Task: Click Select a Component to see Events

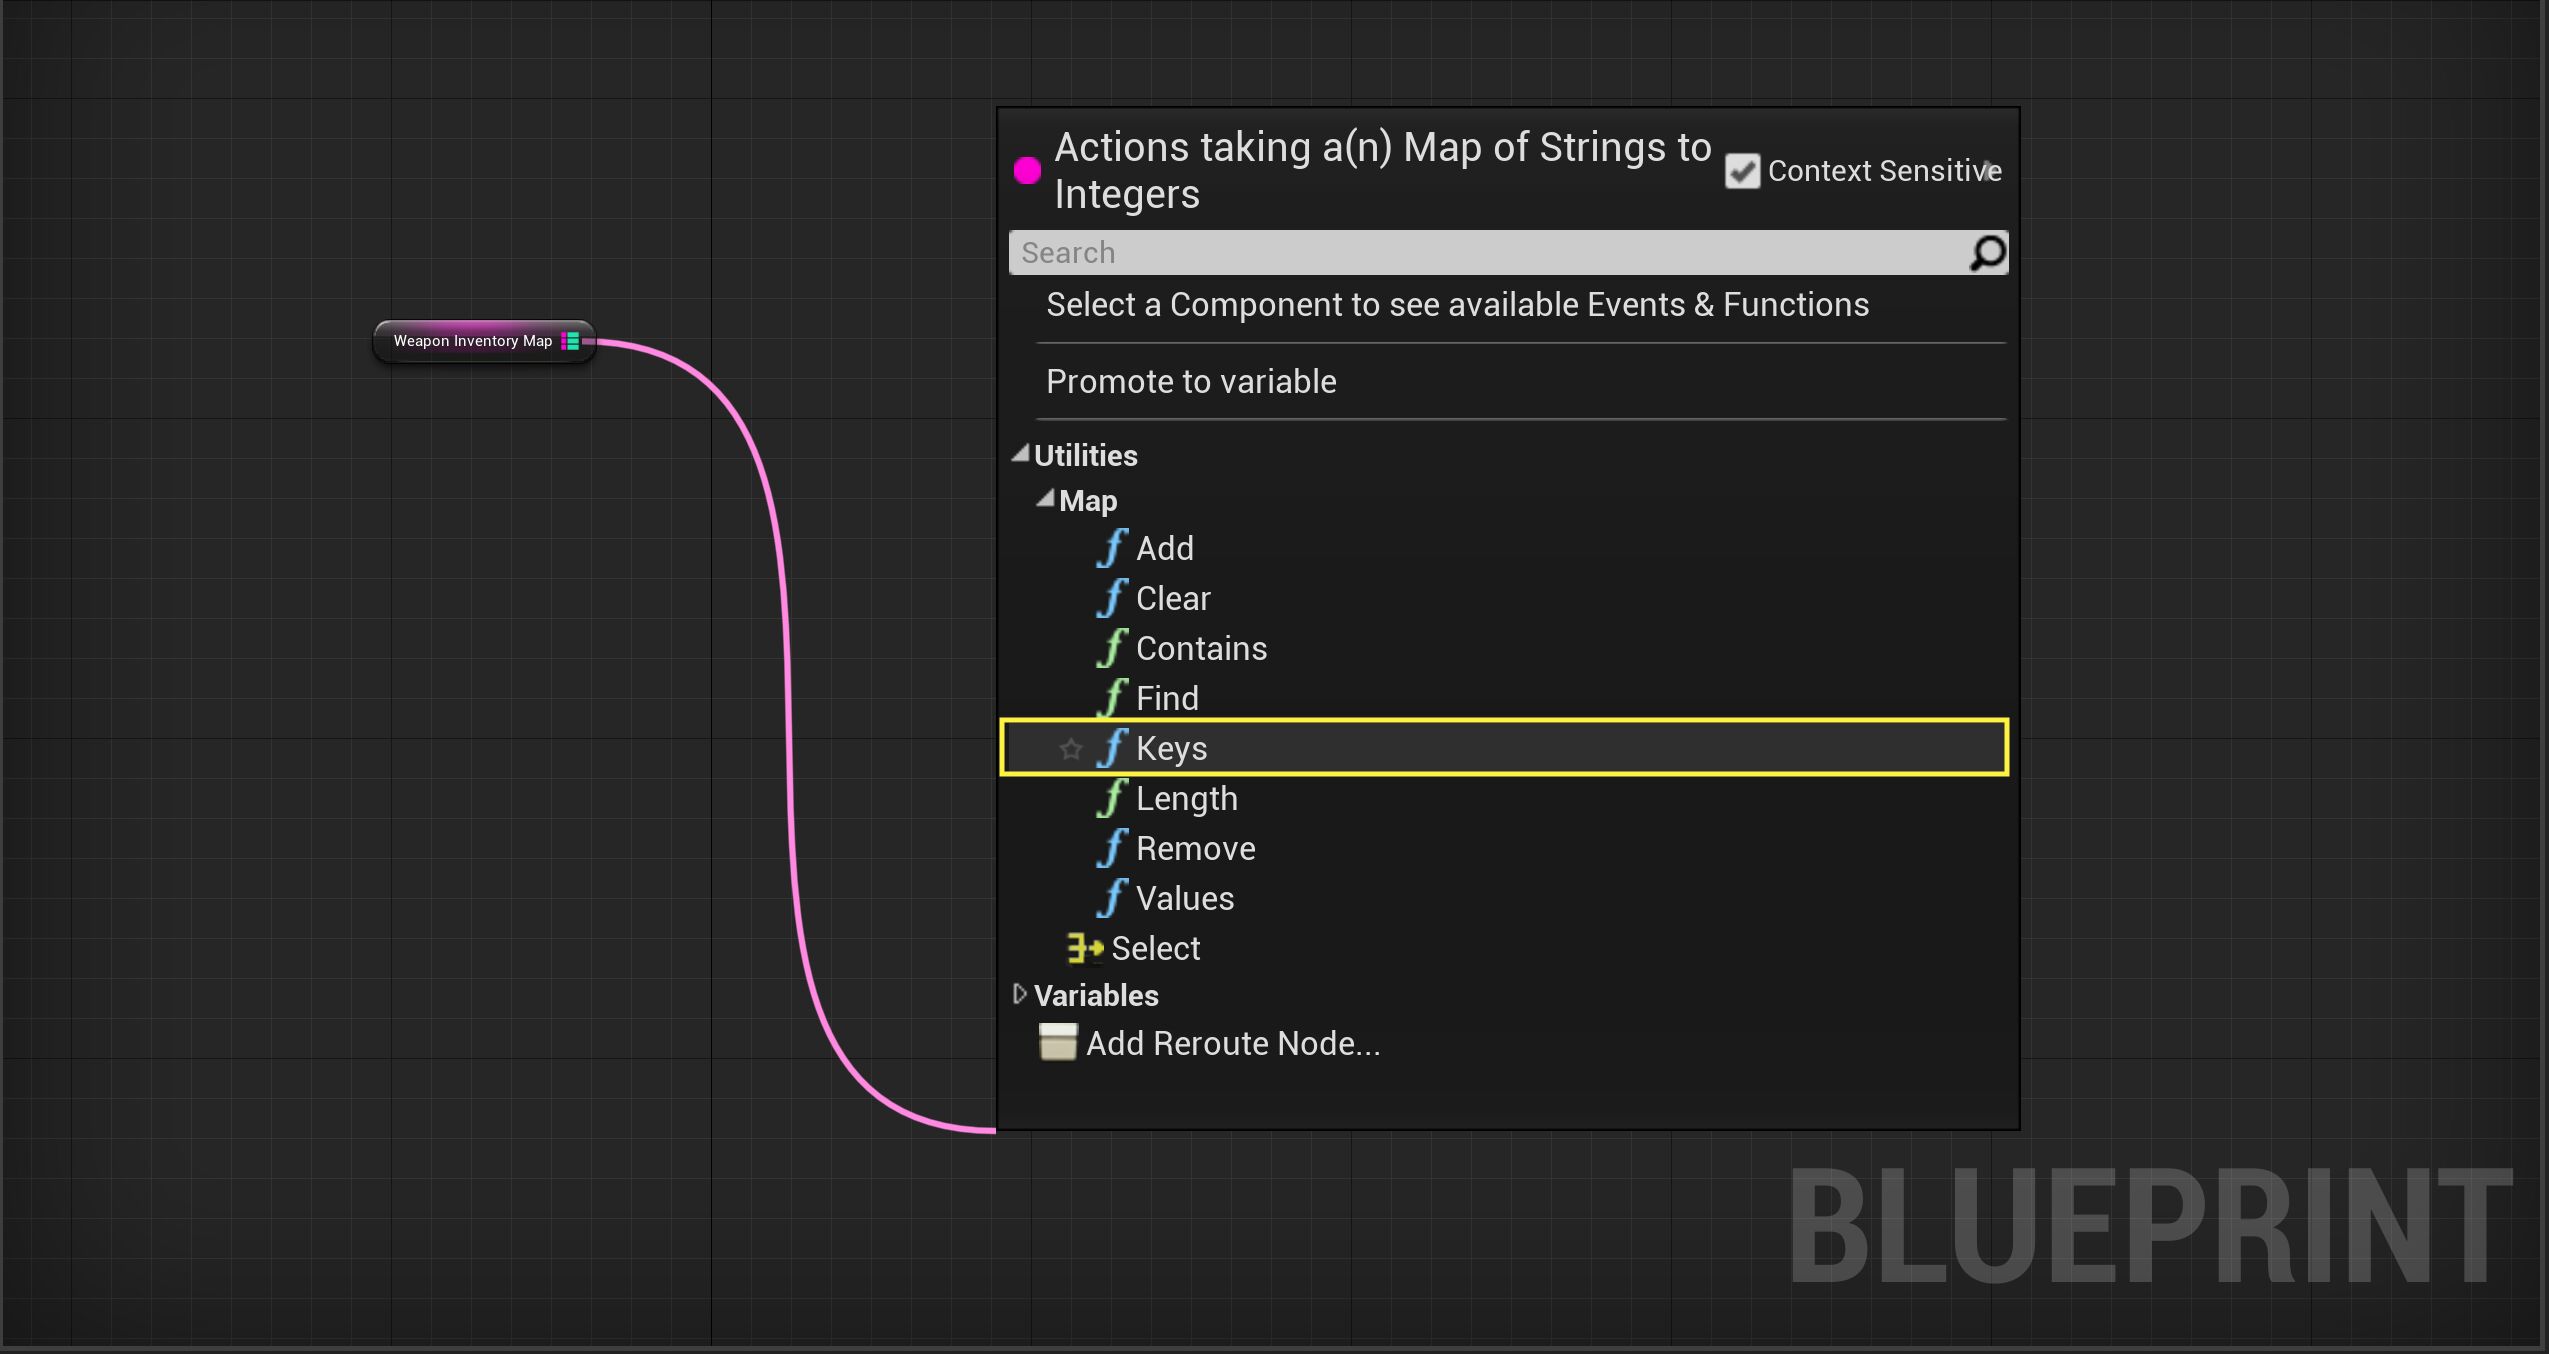Action: (1456, 305)
